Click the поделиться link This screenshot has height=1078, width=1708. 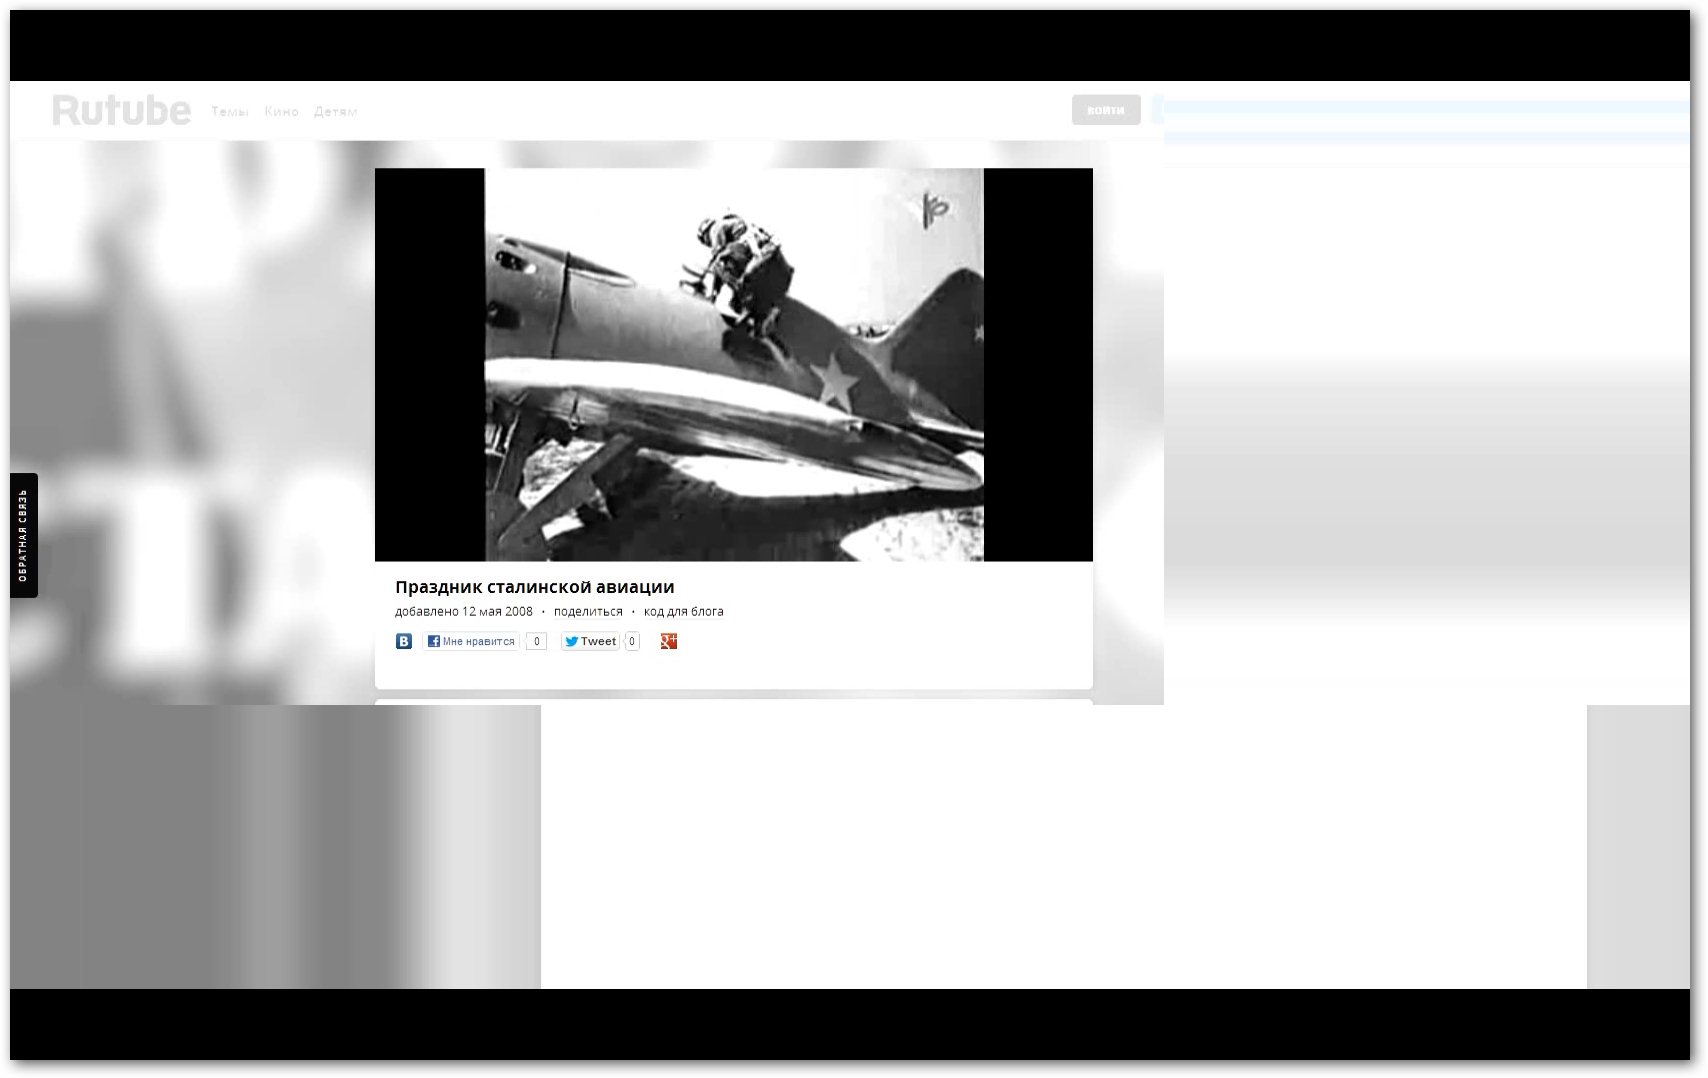point(588,612)
